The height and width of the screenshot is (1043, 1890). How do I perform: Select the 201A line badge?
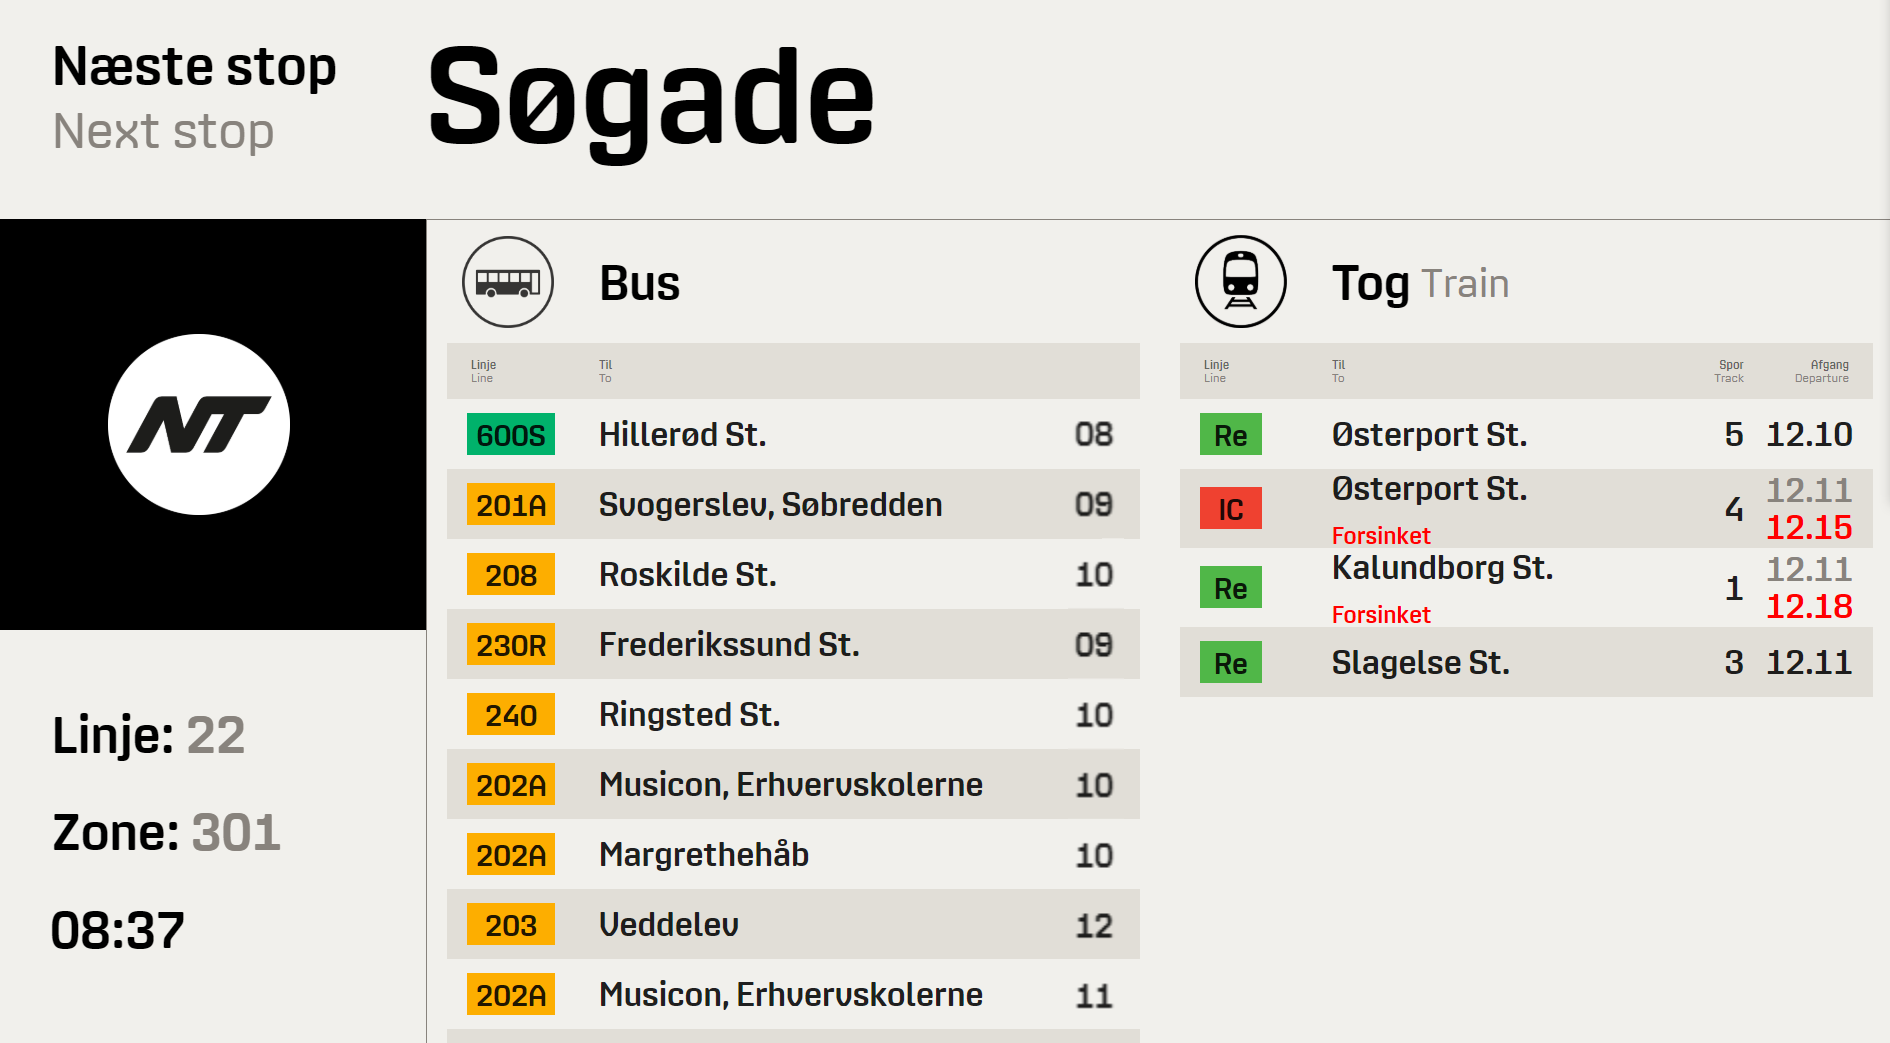coord(511,504)
